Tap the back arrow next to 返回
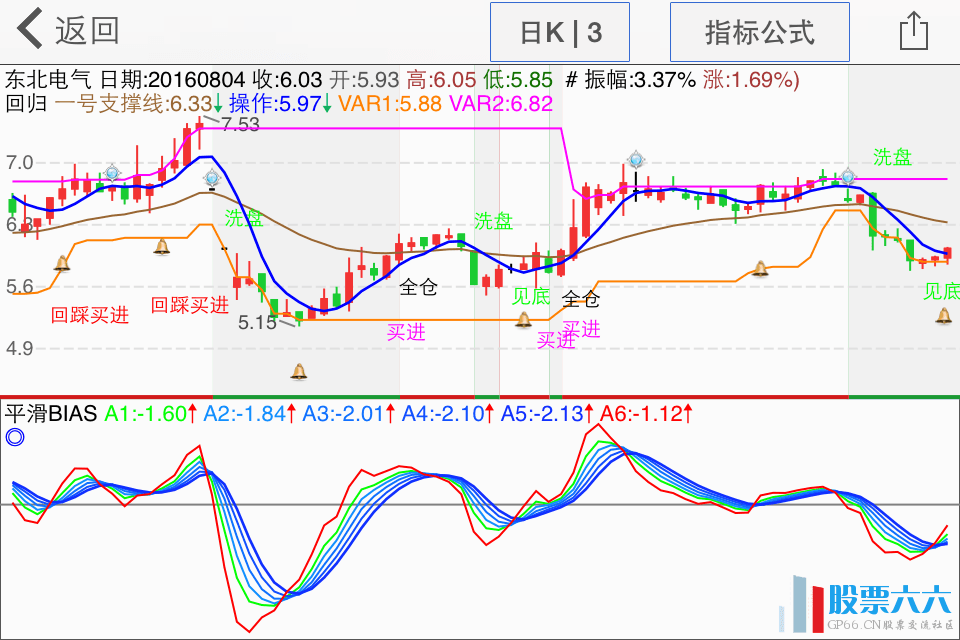Viewport: 960px width, 640px height. click(x=30, y=30)
